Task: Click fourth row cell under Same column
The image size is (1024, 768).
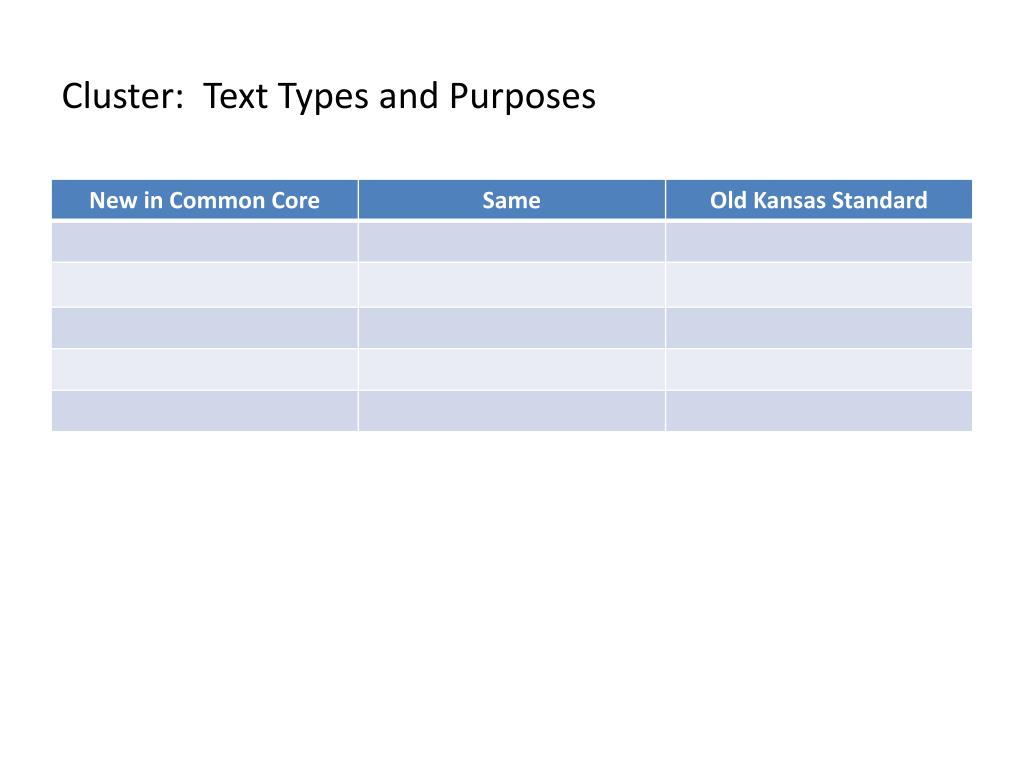Action: (x=512, y=370)
